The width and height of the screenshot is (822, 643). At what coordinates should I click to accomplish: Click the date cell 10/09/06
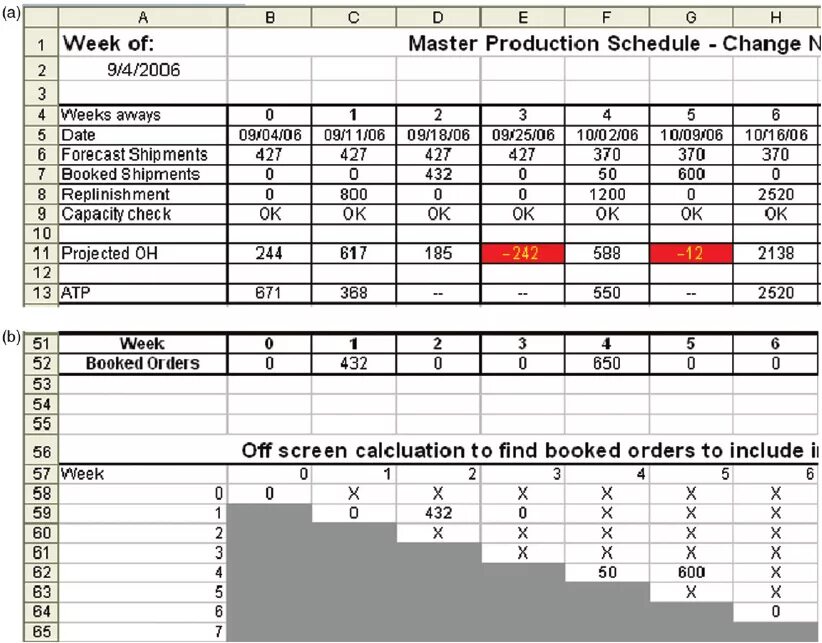691,135
